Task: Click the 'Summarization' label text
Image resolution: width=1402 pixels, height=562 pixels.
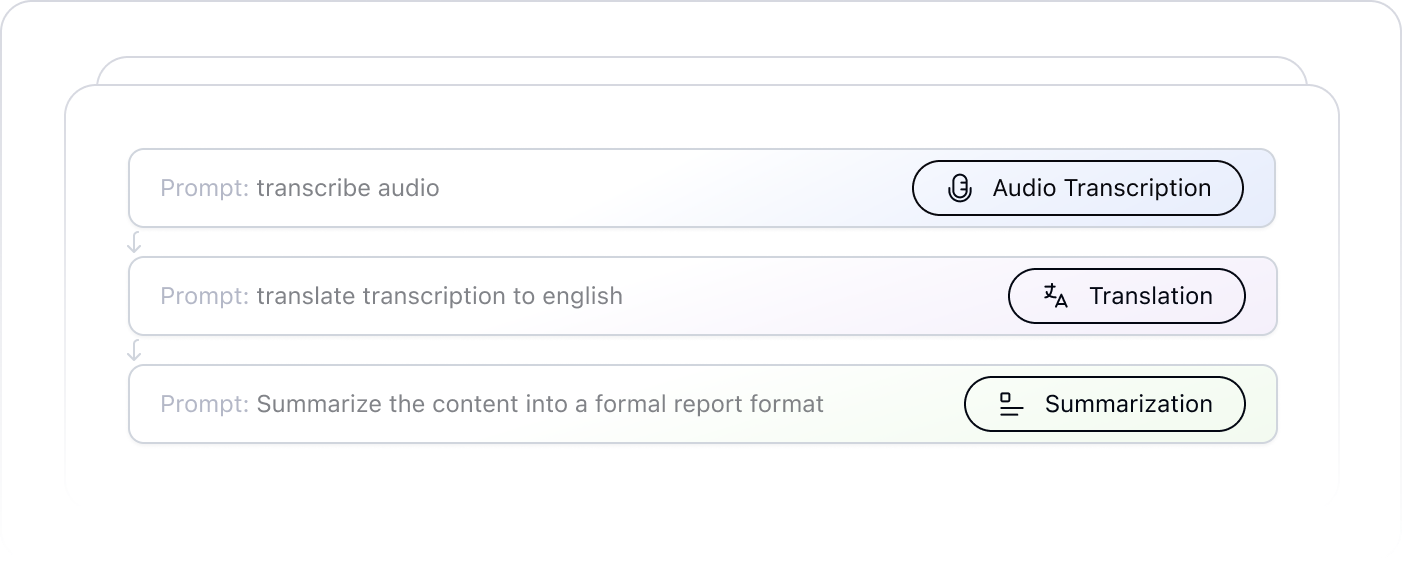Action: pyautogui.click(x=1129, y=404)
